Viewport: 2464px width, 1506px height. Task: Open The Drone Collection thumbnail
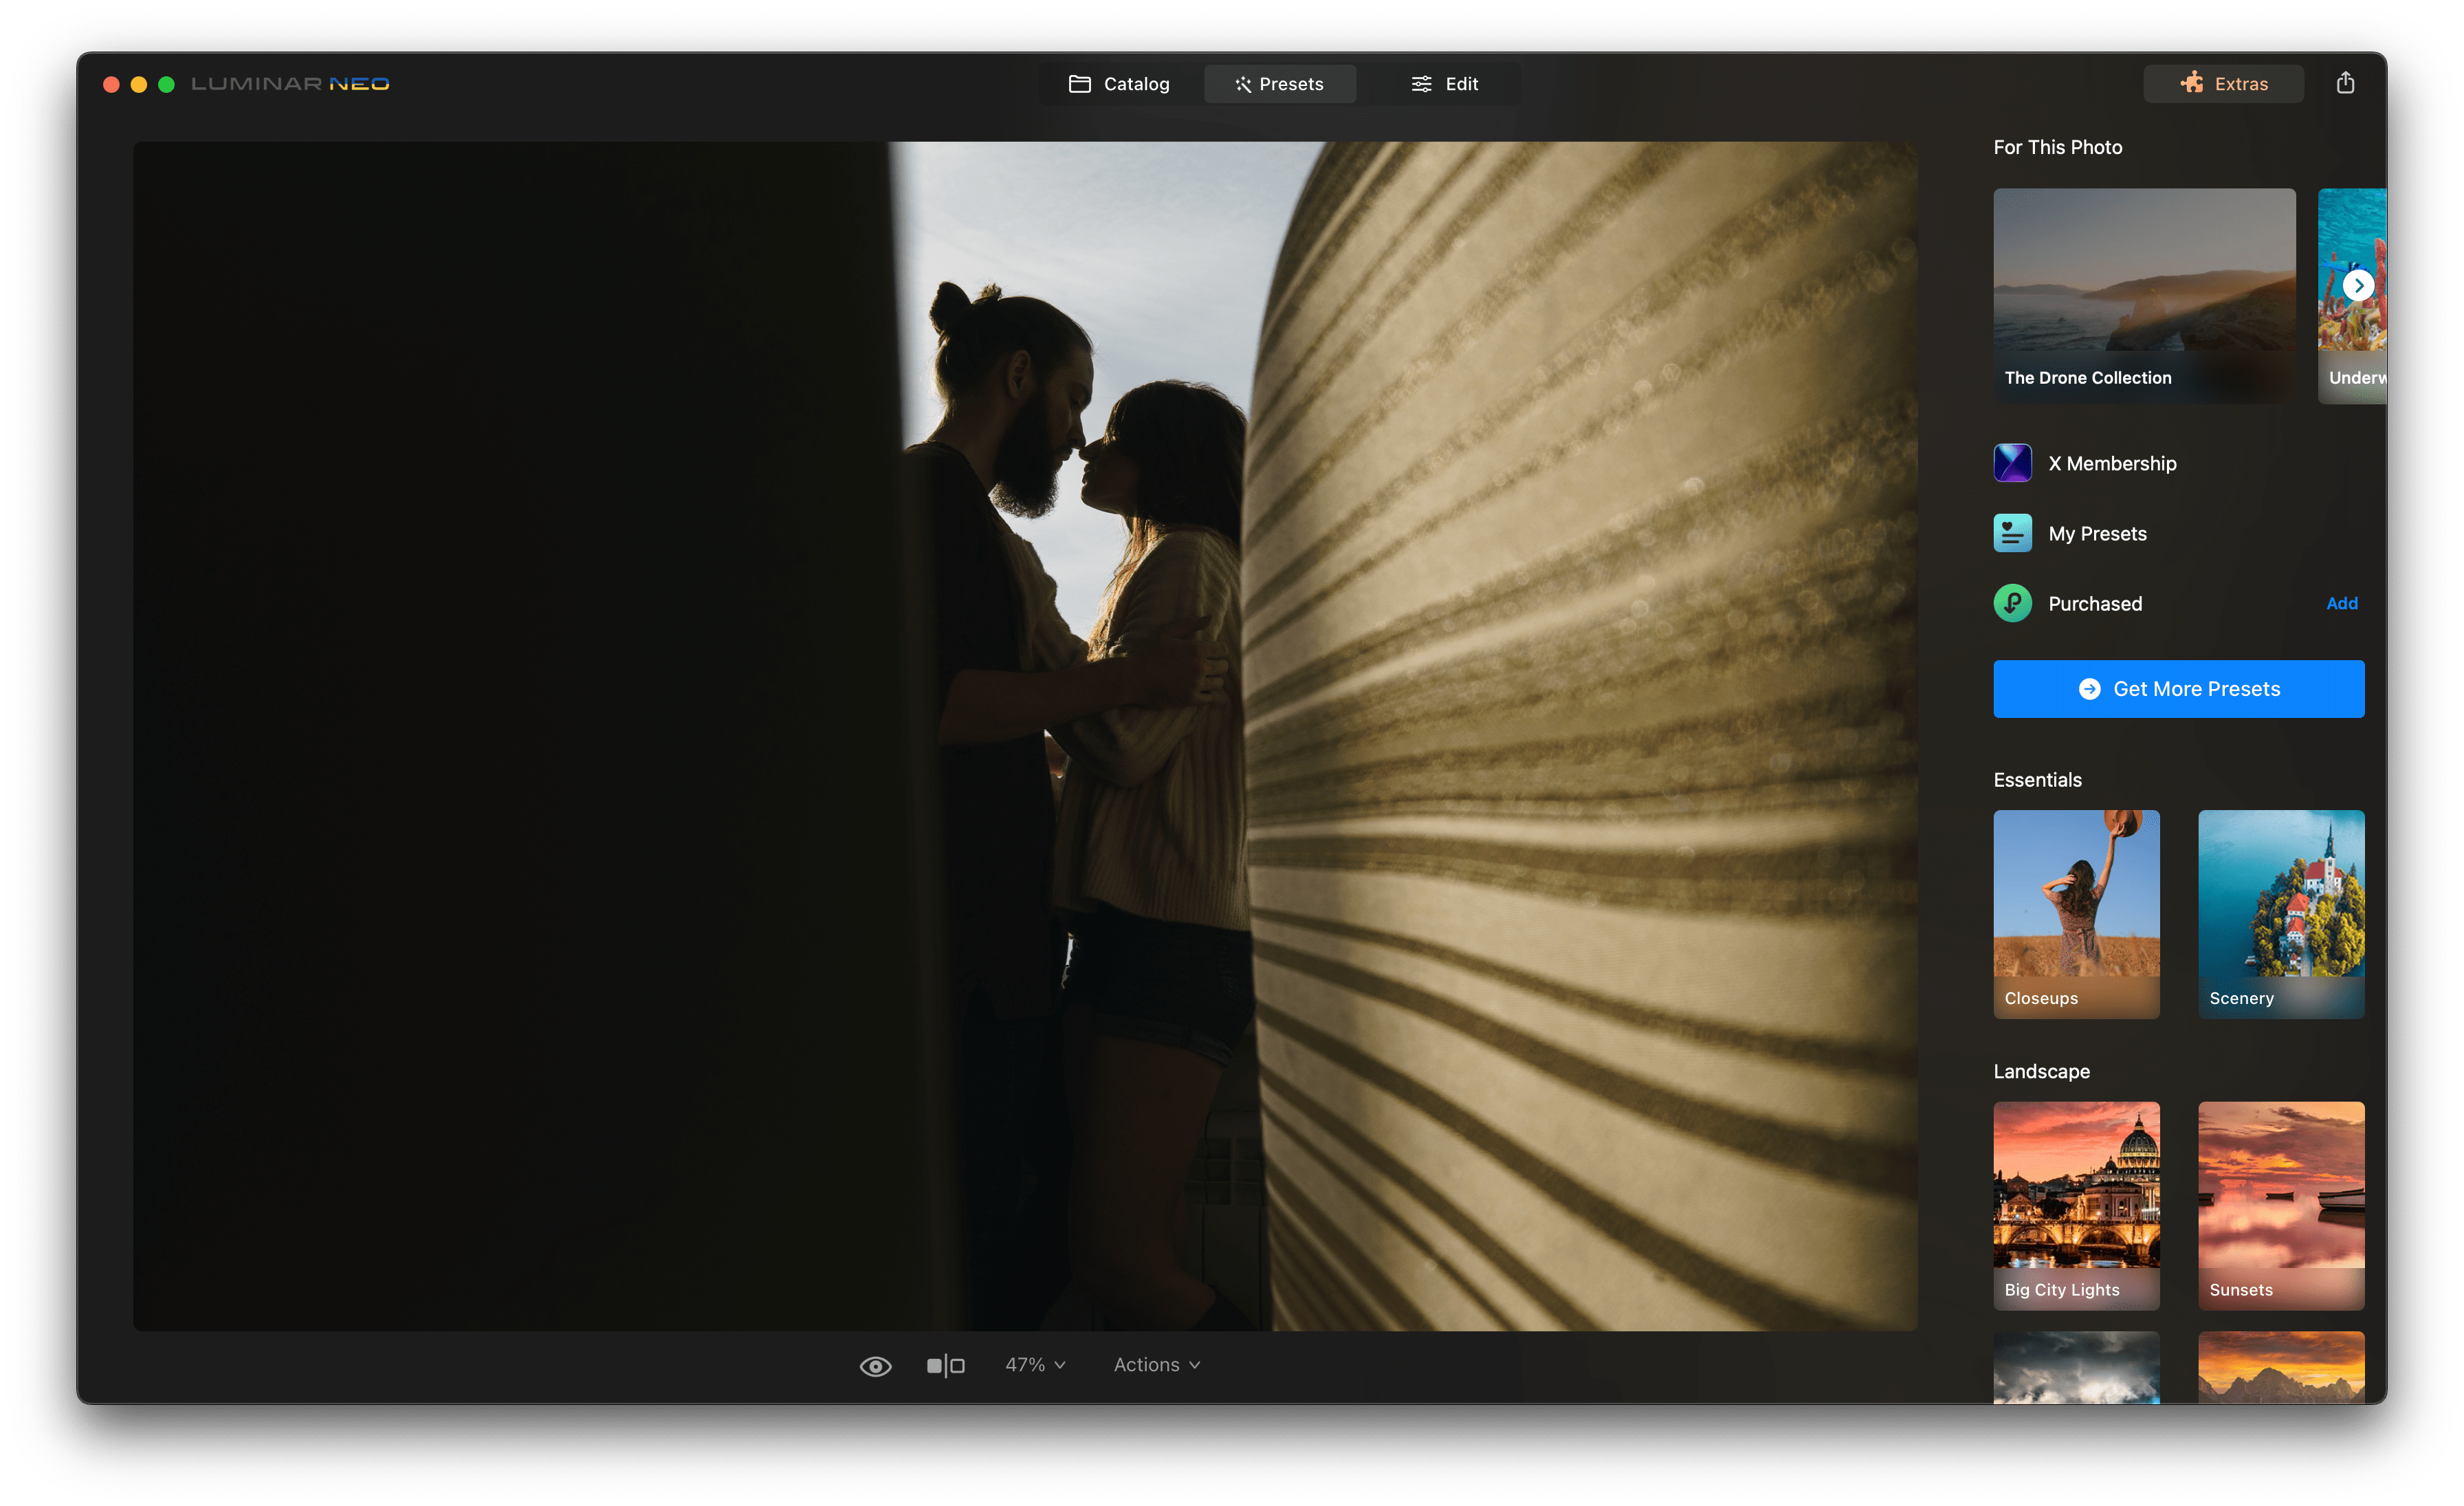coord(2144,295)
